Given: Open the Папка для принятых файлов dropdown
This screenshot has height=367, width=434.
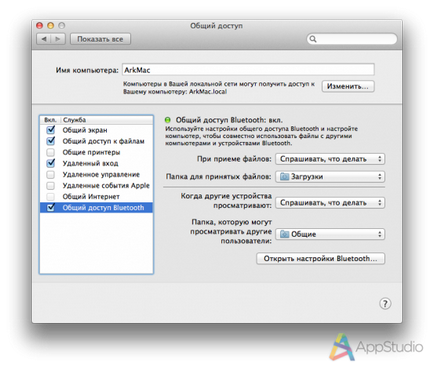Looking at the screenshot, I should coord(330,177).
